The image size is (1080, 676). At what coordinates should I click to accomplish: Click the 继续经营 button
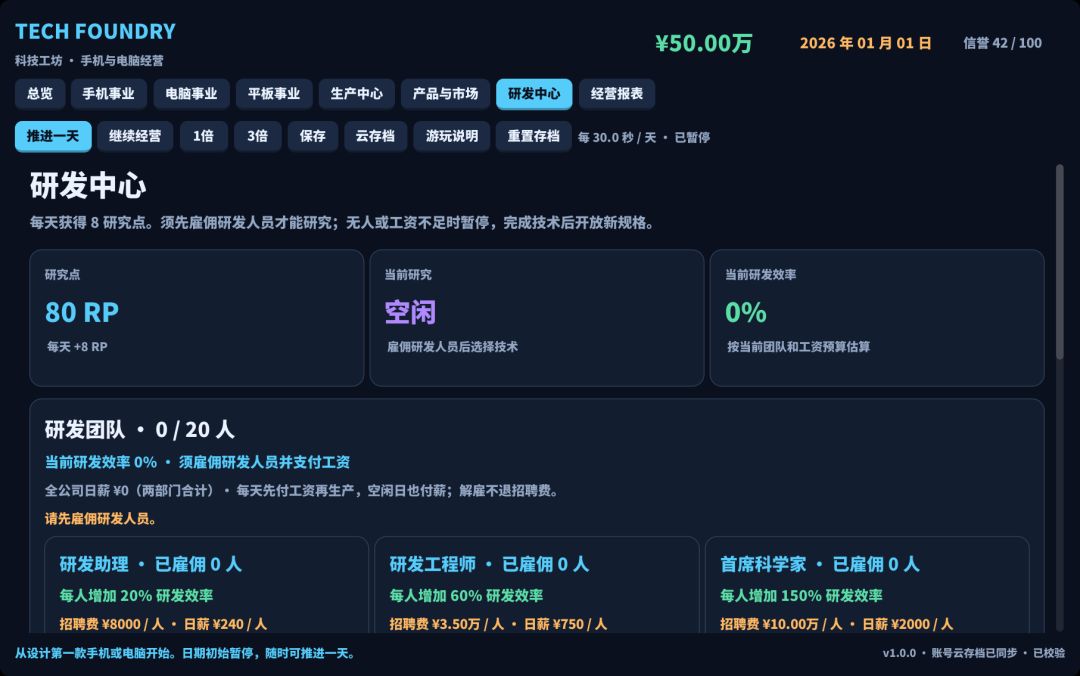pos(135,136)
